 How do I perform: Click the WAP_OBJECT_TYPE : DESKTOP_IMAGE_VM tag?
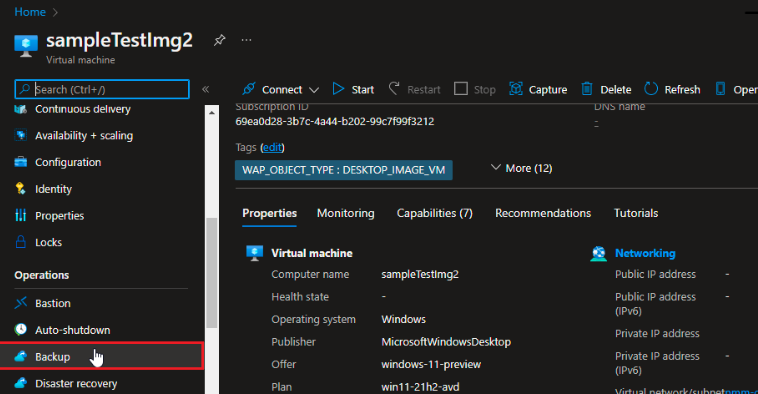point(344,170)
